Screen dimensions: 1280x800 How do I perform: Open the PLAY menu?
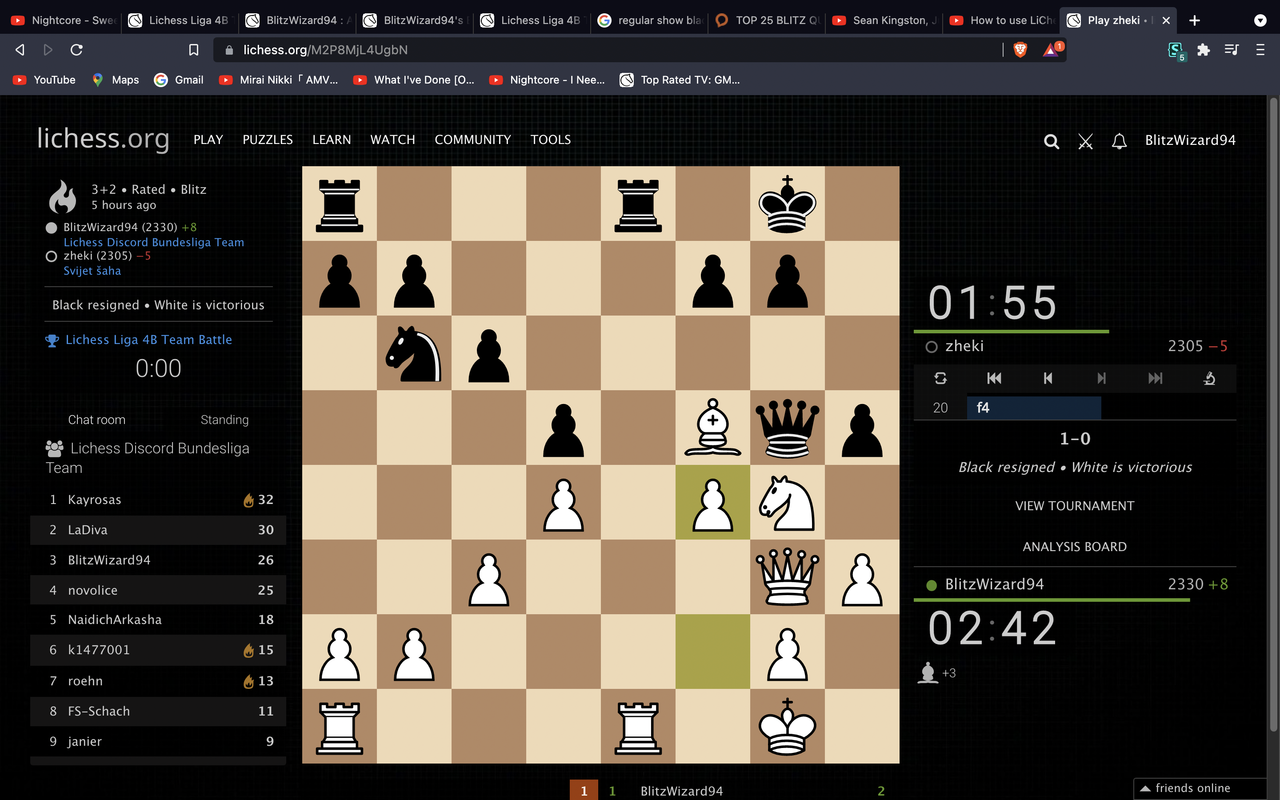pyautogui.click(x=208, y=140)
